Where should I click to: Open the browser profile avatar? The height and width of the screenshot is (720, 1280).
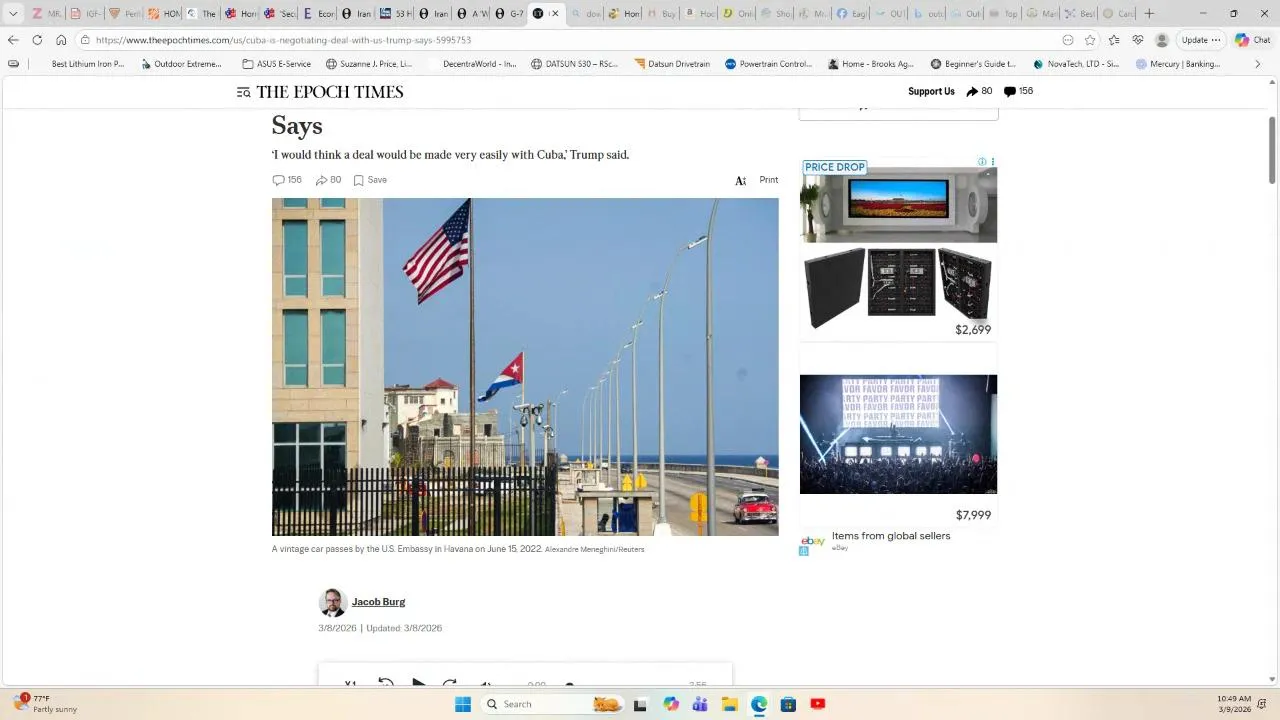pyautogui.click(x=1162, y=40)
